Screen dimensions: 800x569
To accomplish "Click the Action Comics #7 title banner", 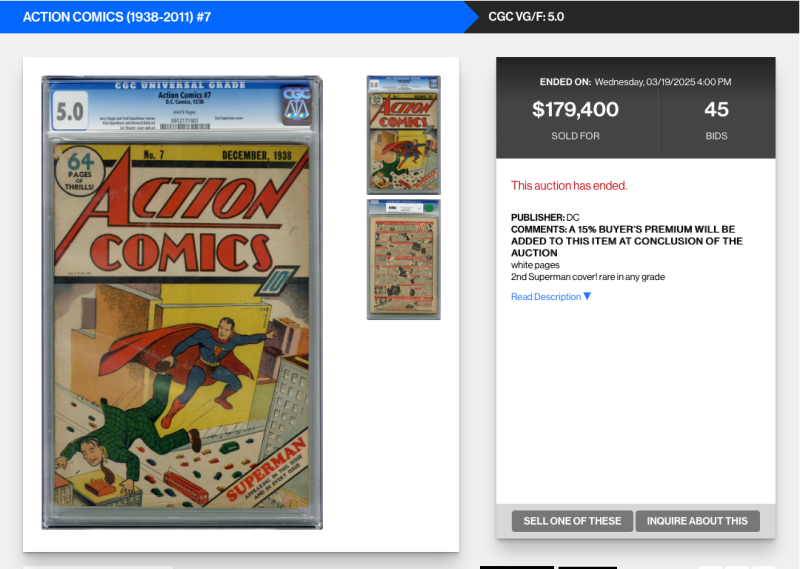I will (117, 17).
